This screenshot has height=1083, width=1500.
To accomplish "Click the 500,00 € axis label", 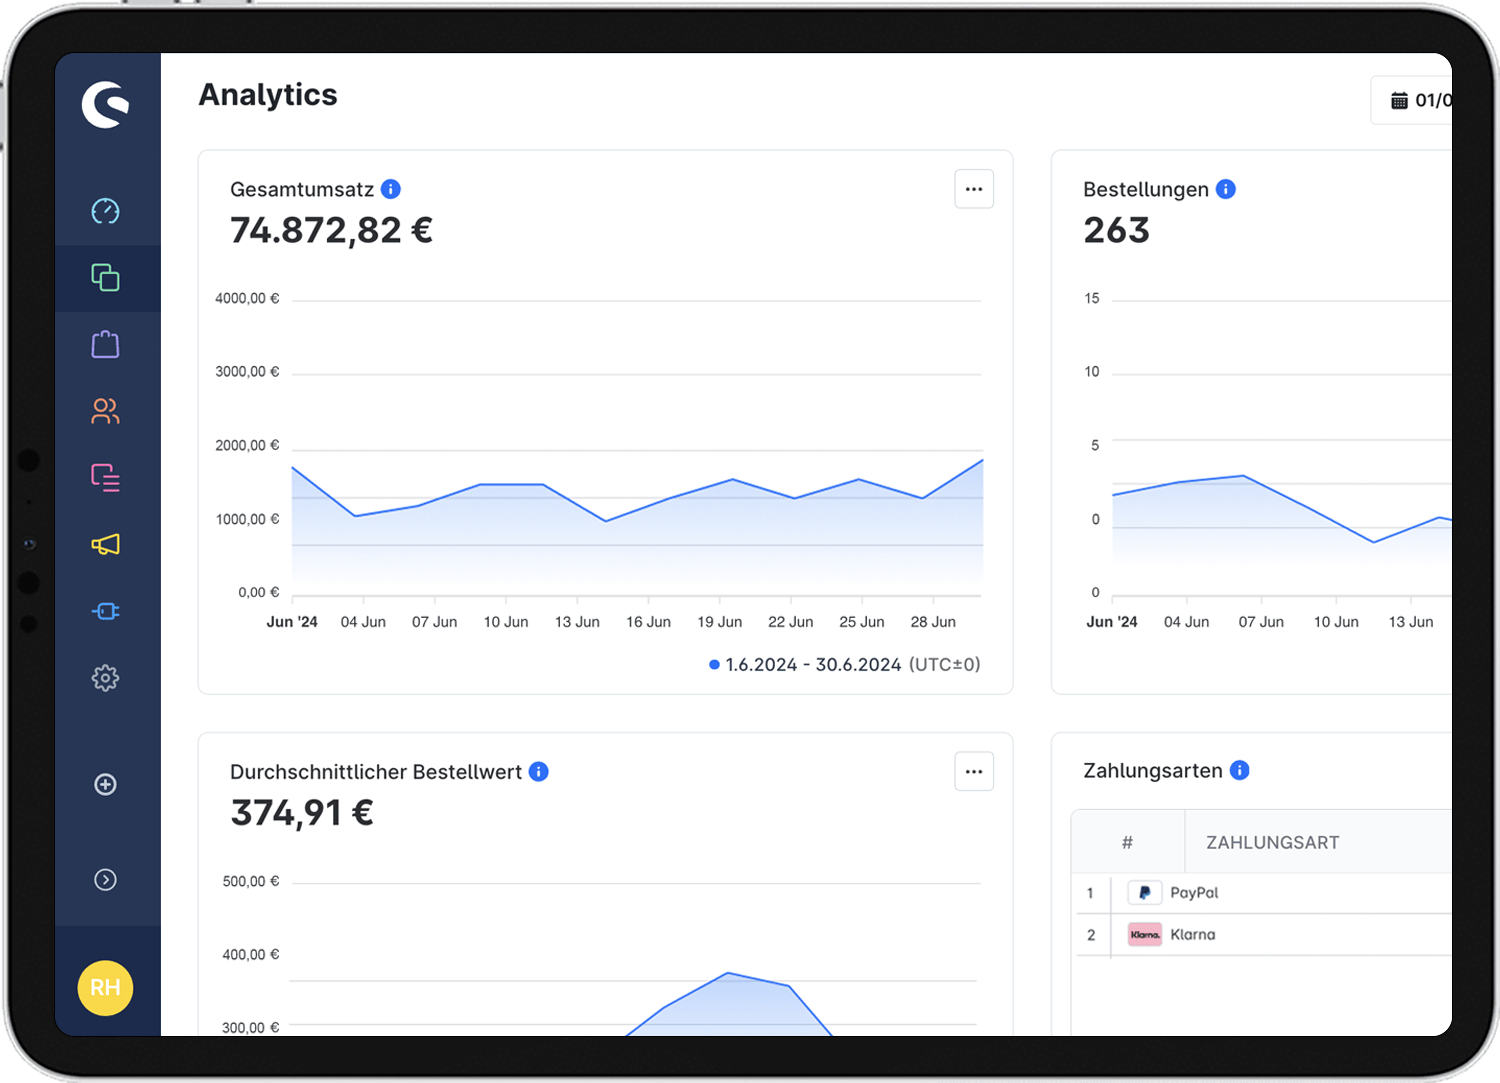I will (251, 881).
